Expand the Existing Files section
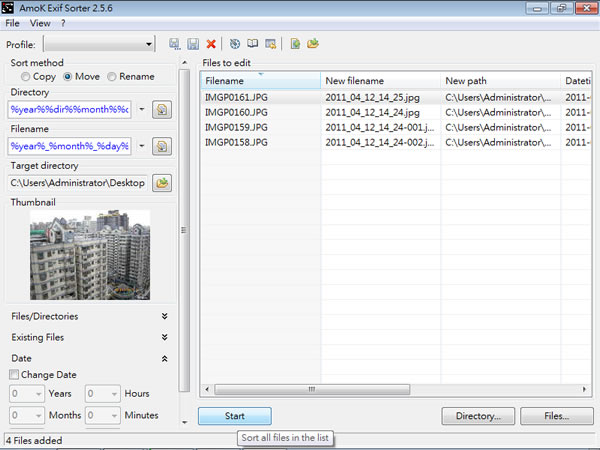Viewport: 600px width, 450px height. 164,338
